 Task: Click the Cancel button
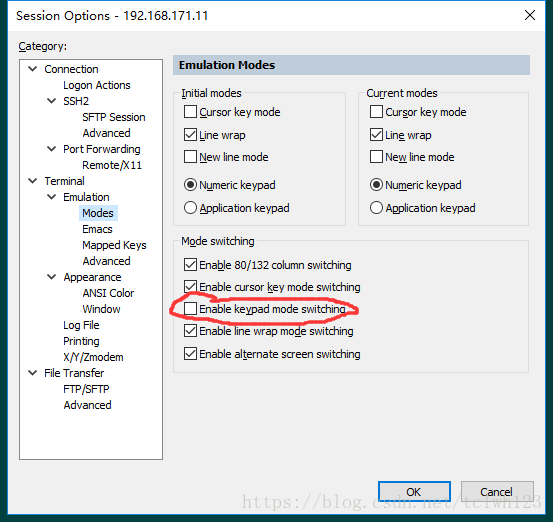pos(497,492)
